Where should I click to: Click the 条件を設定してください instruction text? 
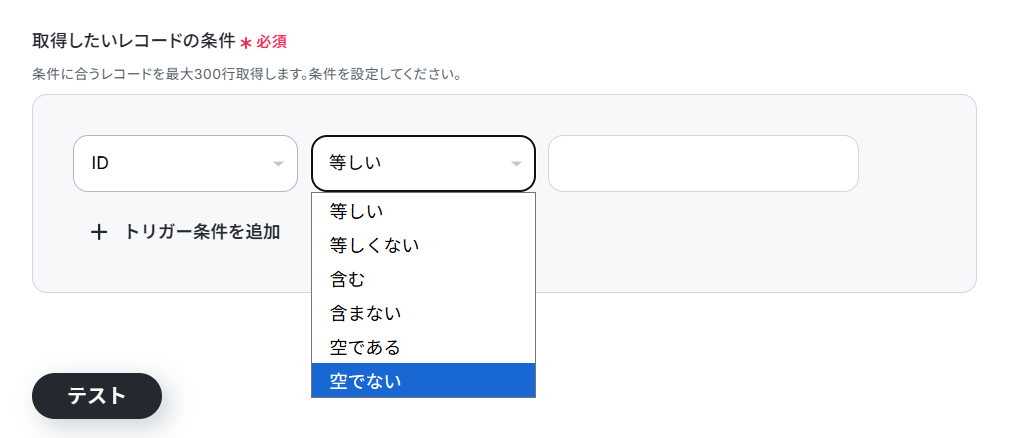pos(385,75)
